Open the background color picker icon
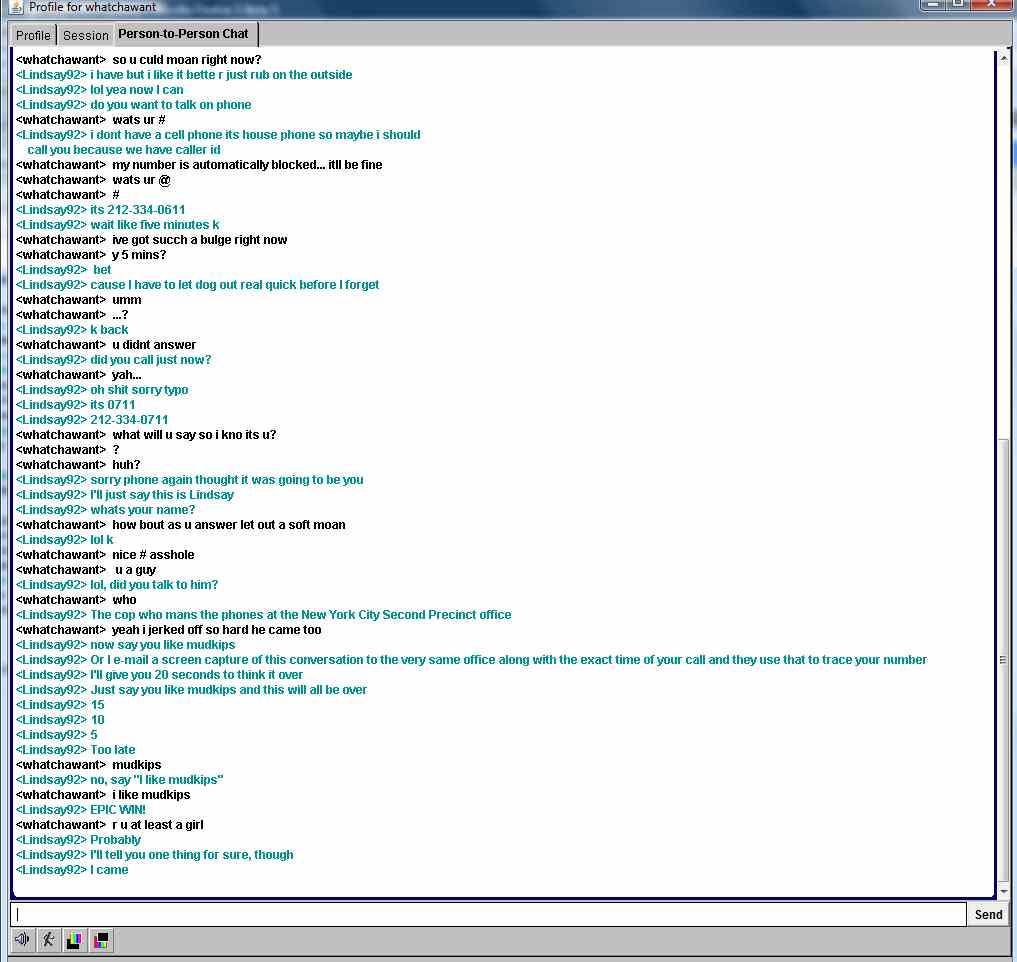The width and height of the screenshot is (1017, 962). click(100, 940)
